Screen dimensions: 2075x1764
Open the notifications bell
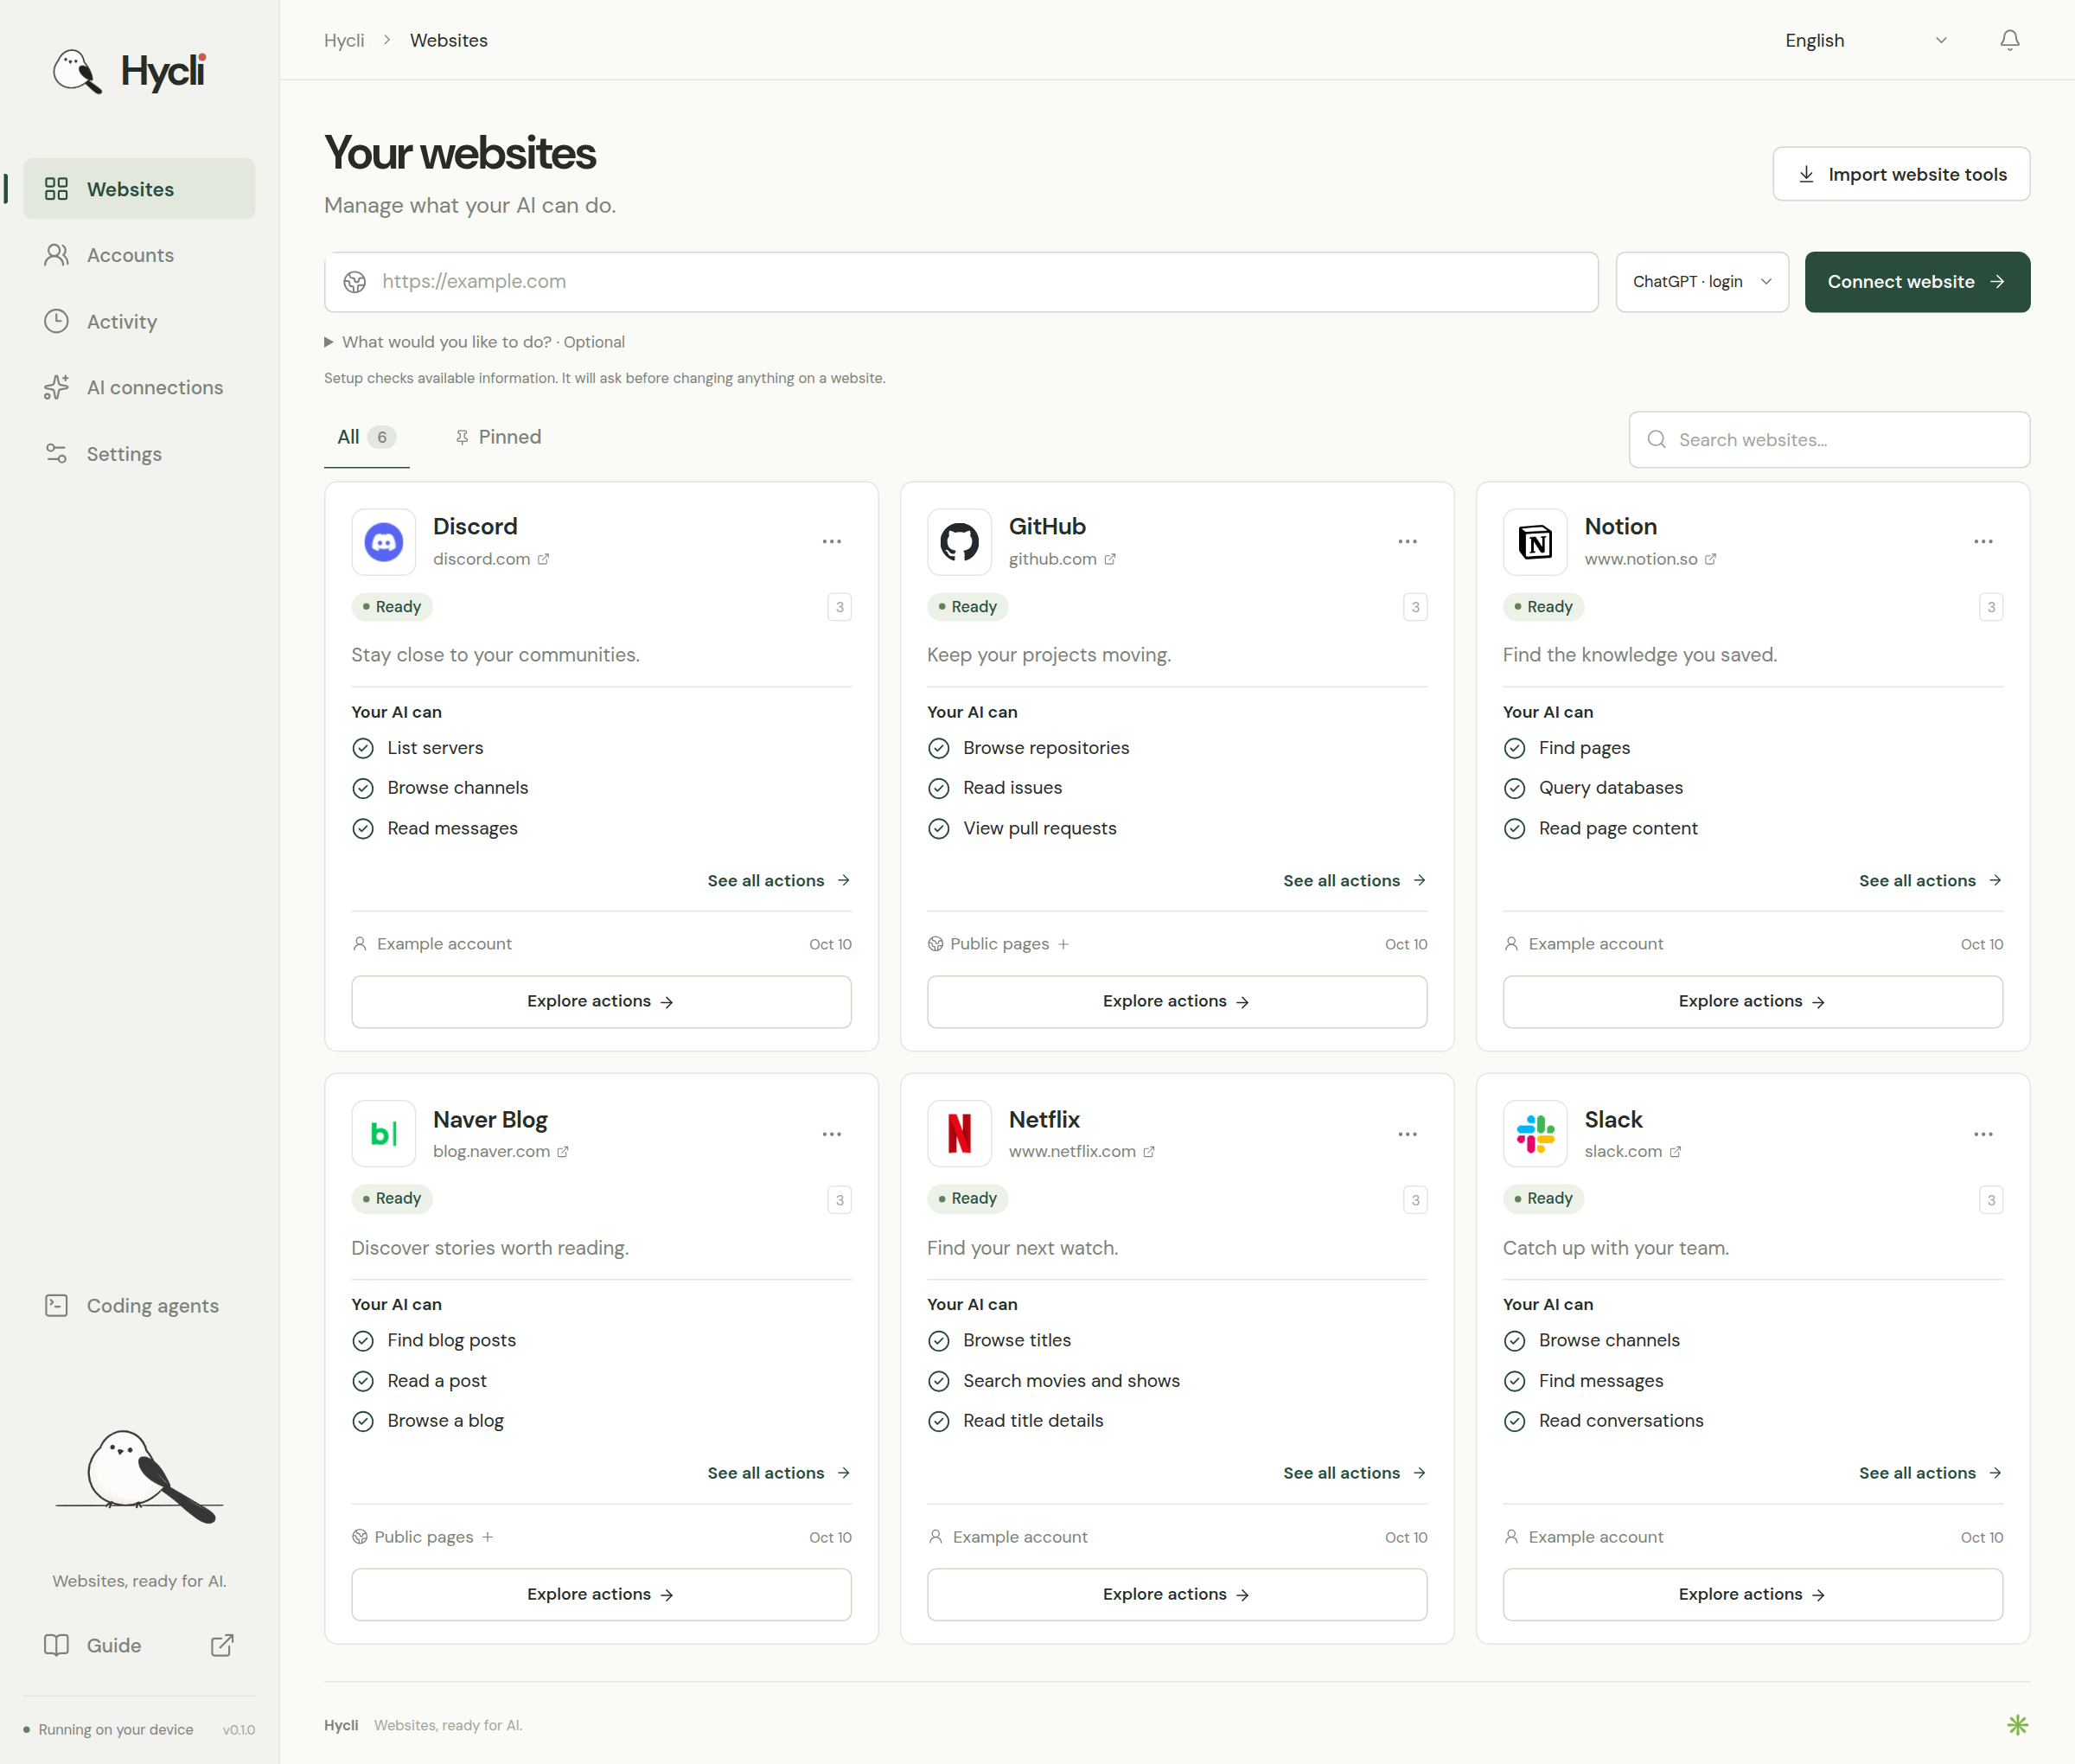tap(2009, 40)
